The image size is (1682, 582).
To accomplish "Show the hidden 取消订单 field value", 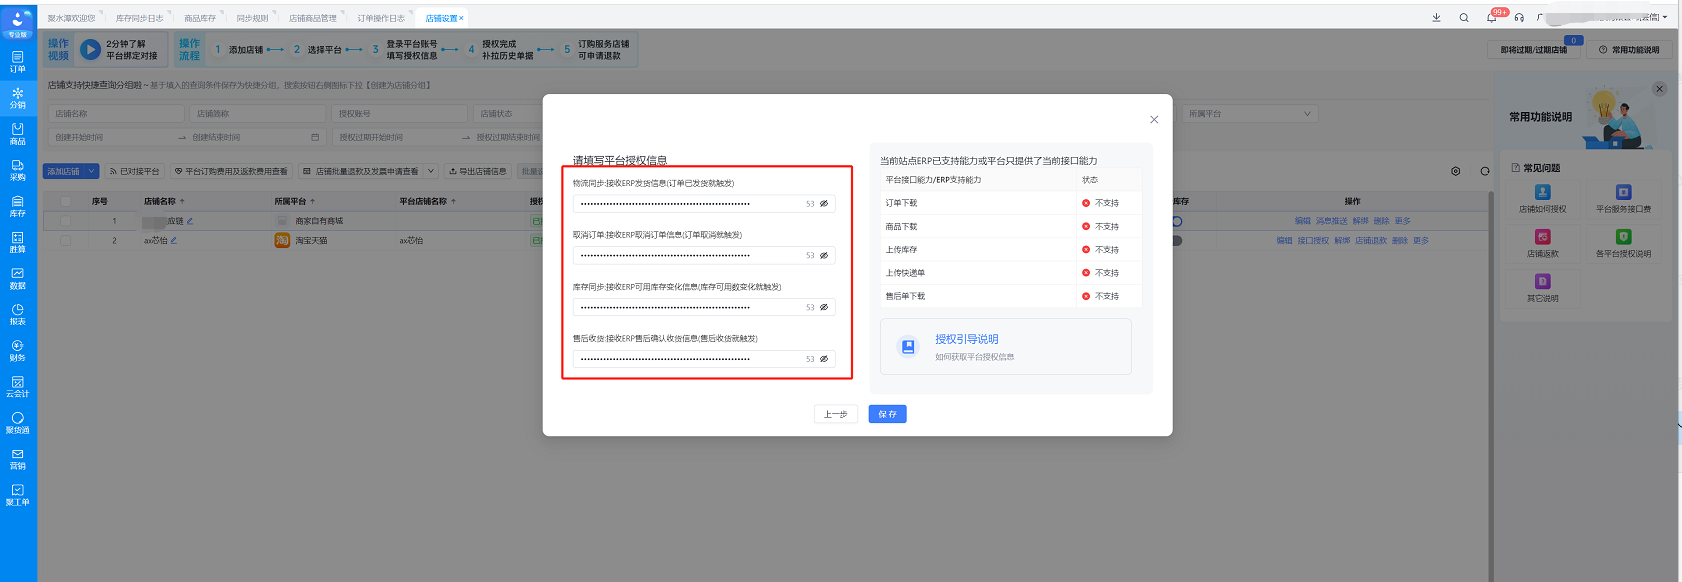I will pyautogui.click(x=824, y=256).
